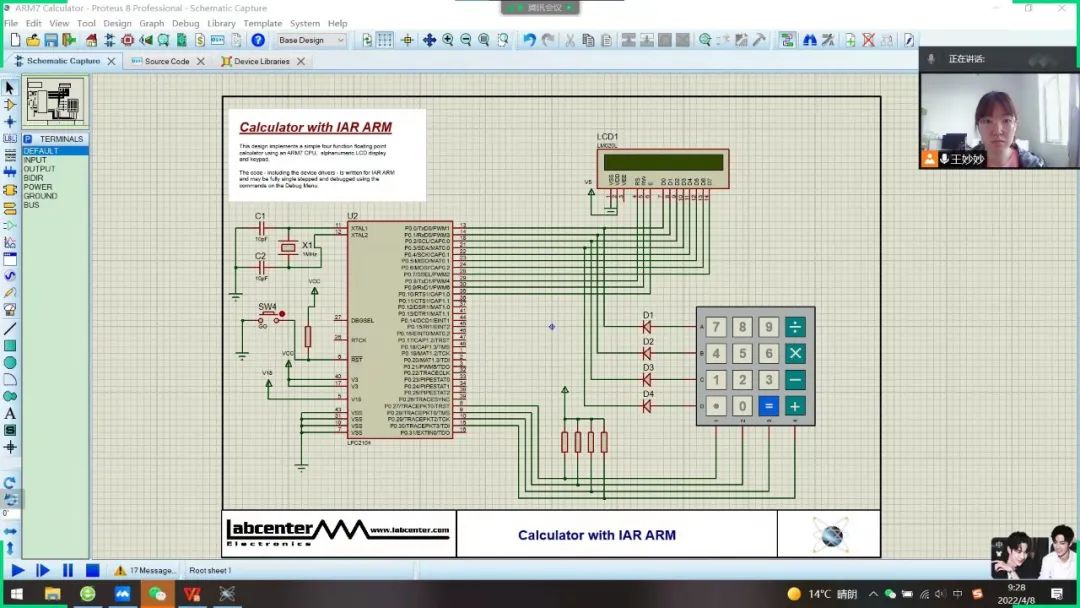Select the BIDIR terminal in the list
Image resolution: width=1080 pixels, height=608 pixels.
pos(33,178)
